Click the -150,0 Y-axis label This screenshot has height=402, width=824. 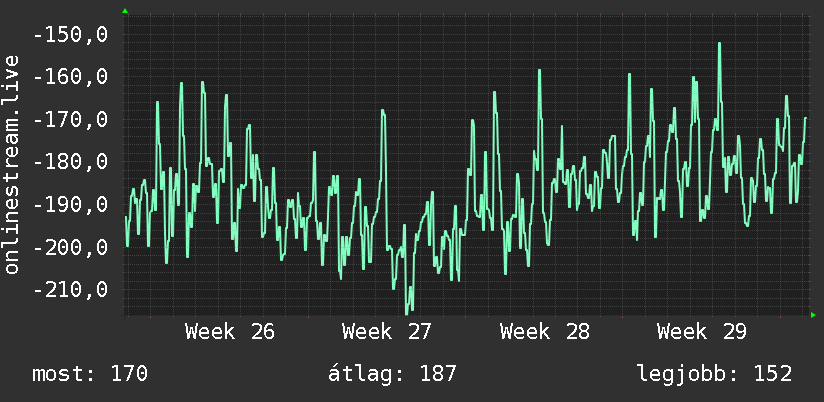click(x=71, y=35)
